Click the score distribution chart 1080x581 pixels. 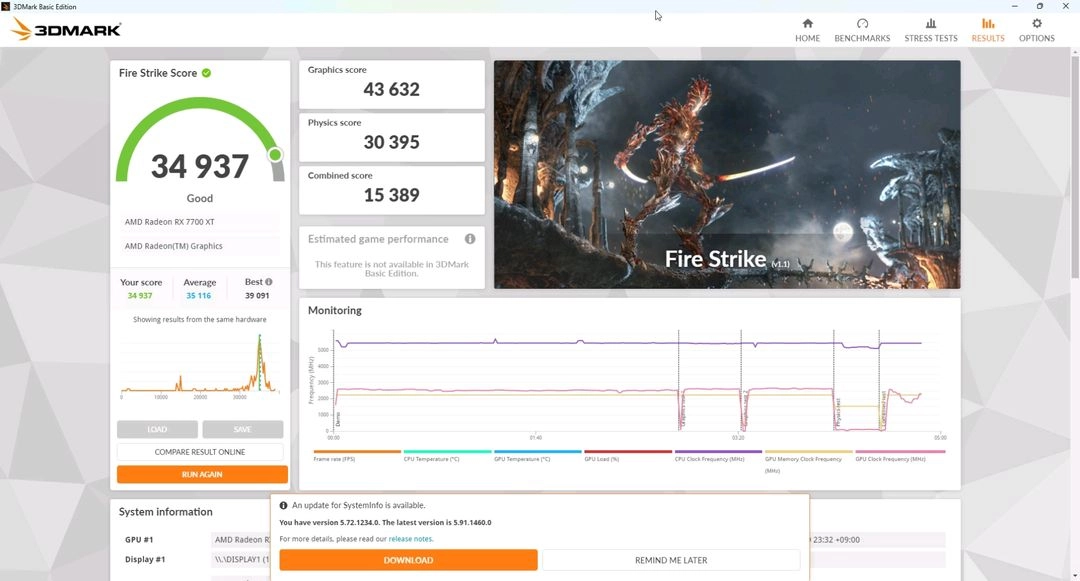[200, 365]
